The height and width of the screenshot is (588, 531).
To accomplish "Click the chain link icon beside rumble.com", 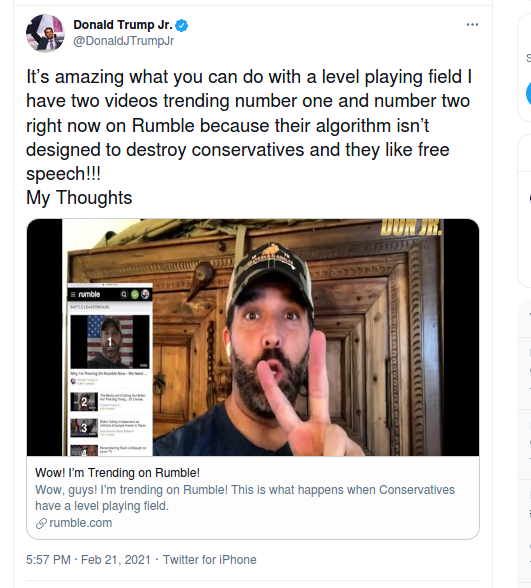I will 41,523.
